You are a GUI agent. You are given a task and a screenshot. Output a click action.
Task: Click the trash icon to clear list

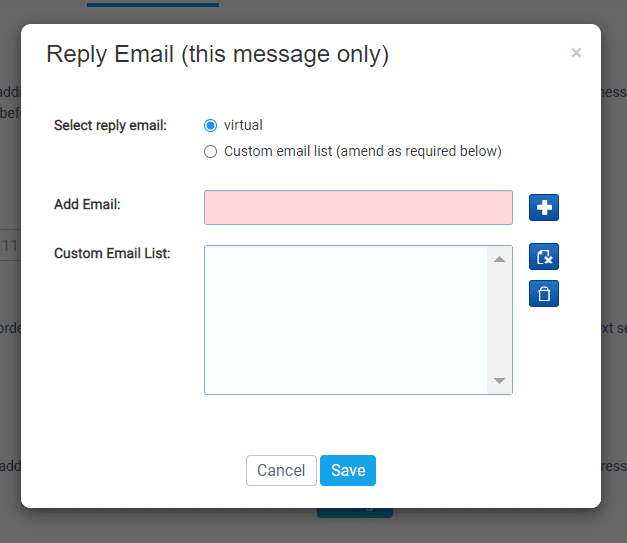coord(543,294)
